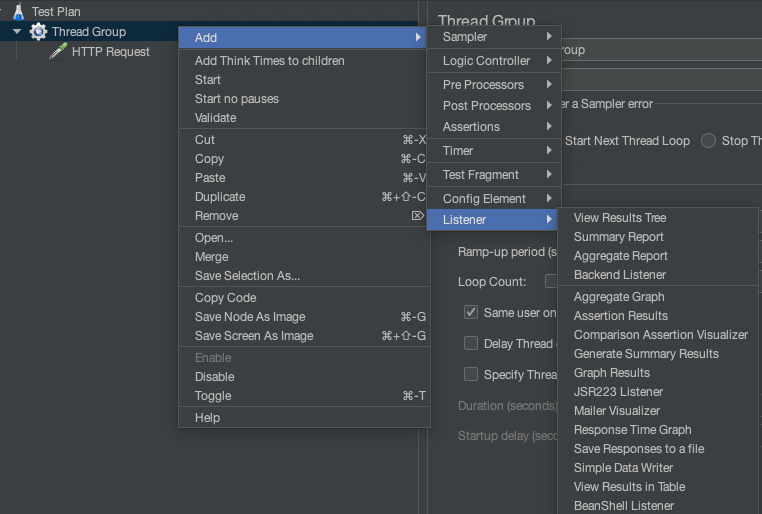Add an Aggregate Graph listener

tap(658, 297)
